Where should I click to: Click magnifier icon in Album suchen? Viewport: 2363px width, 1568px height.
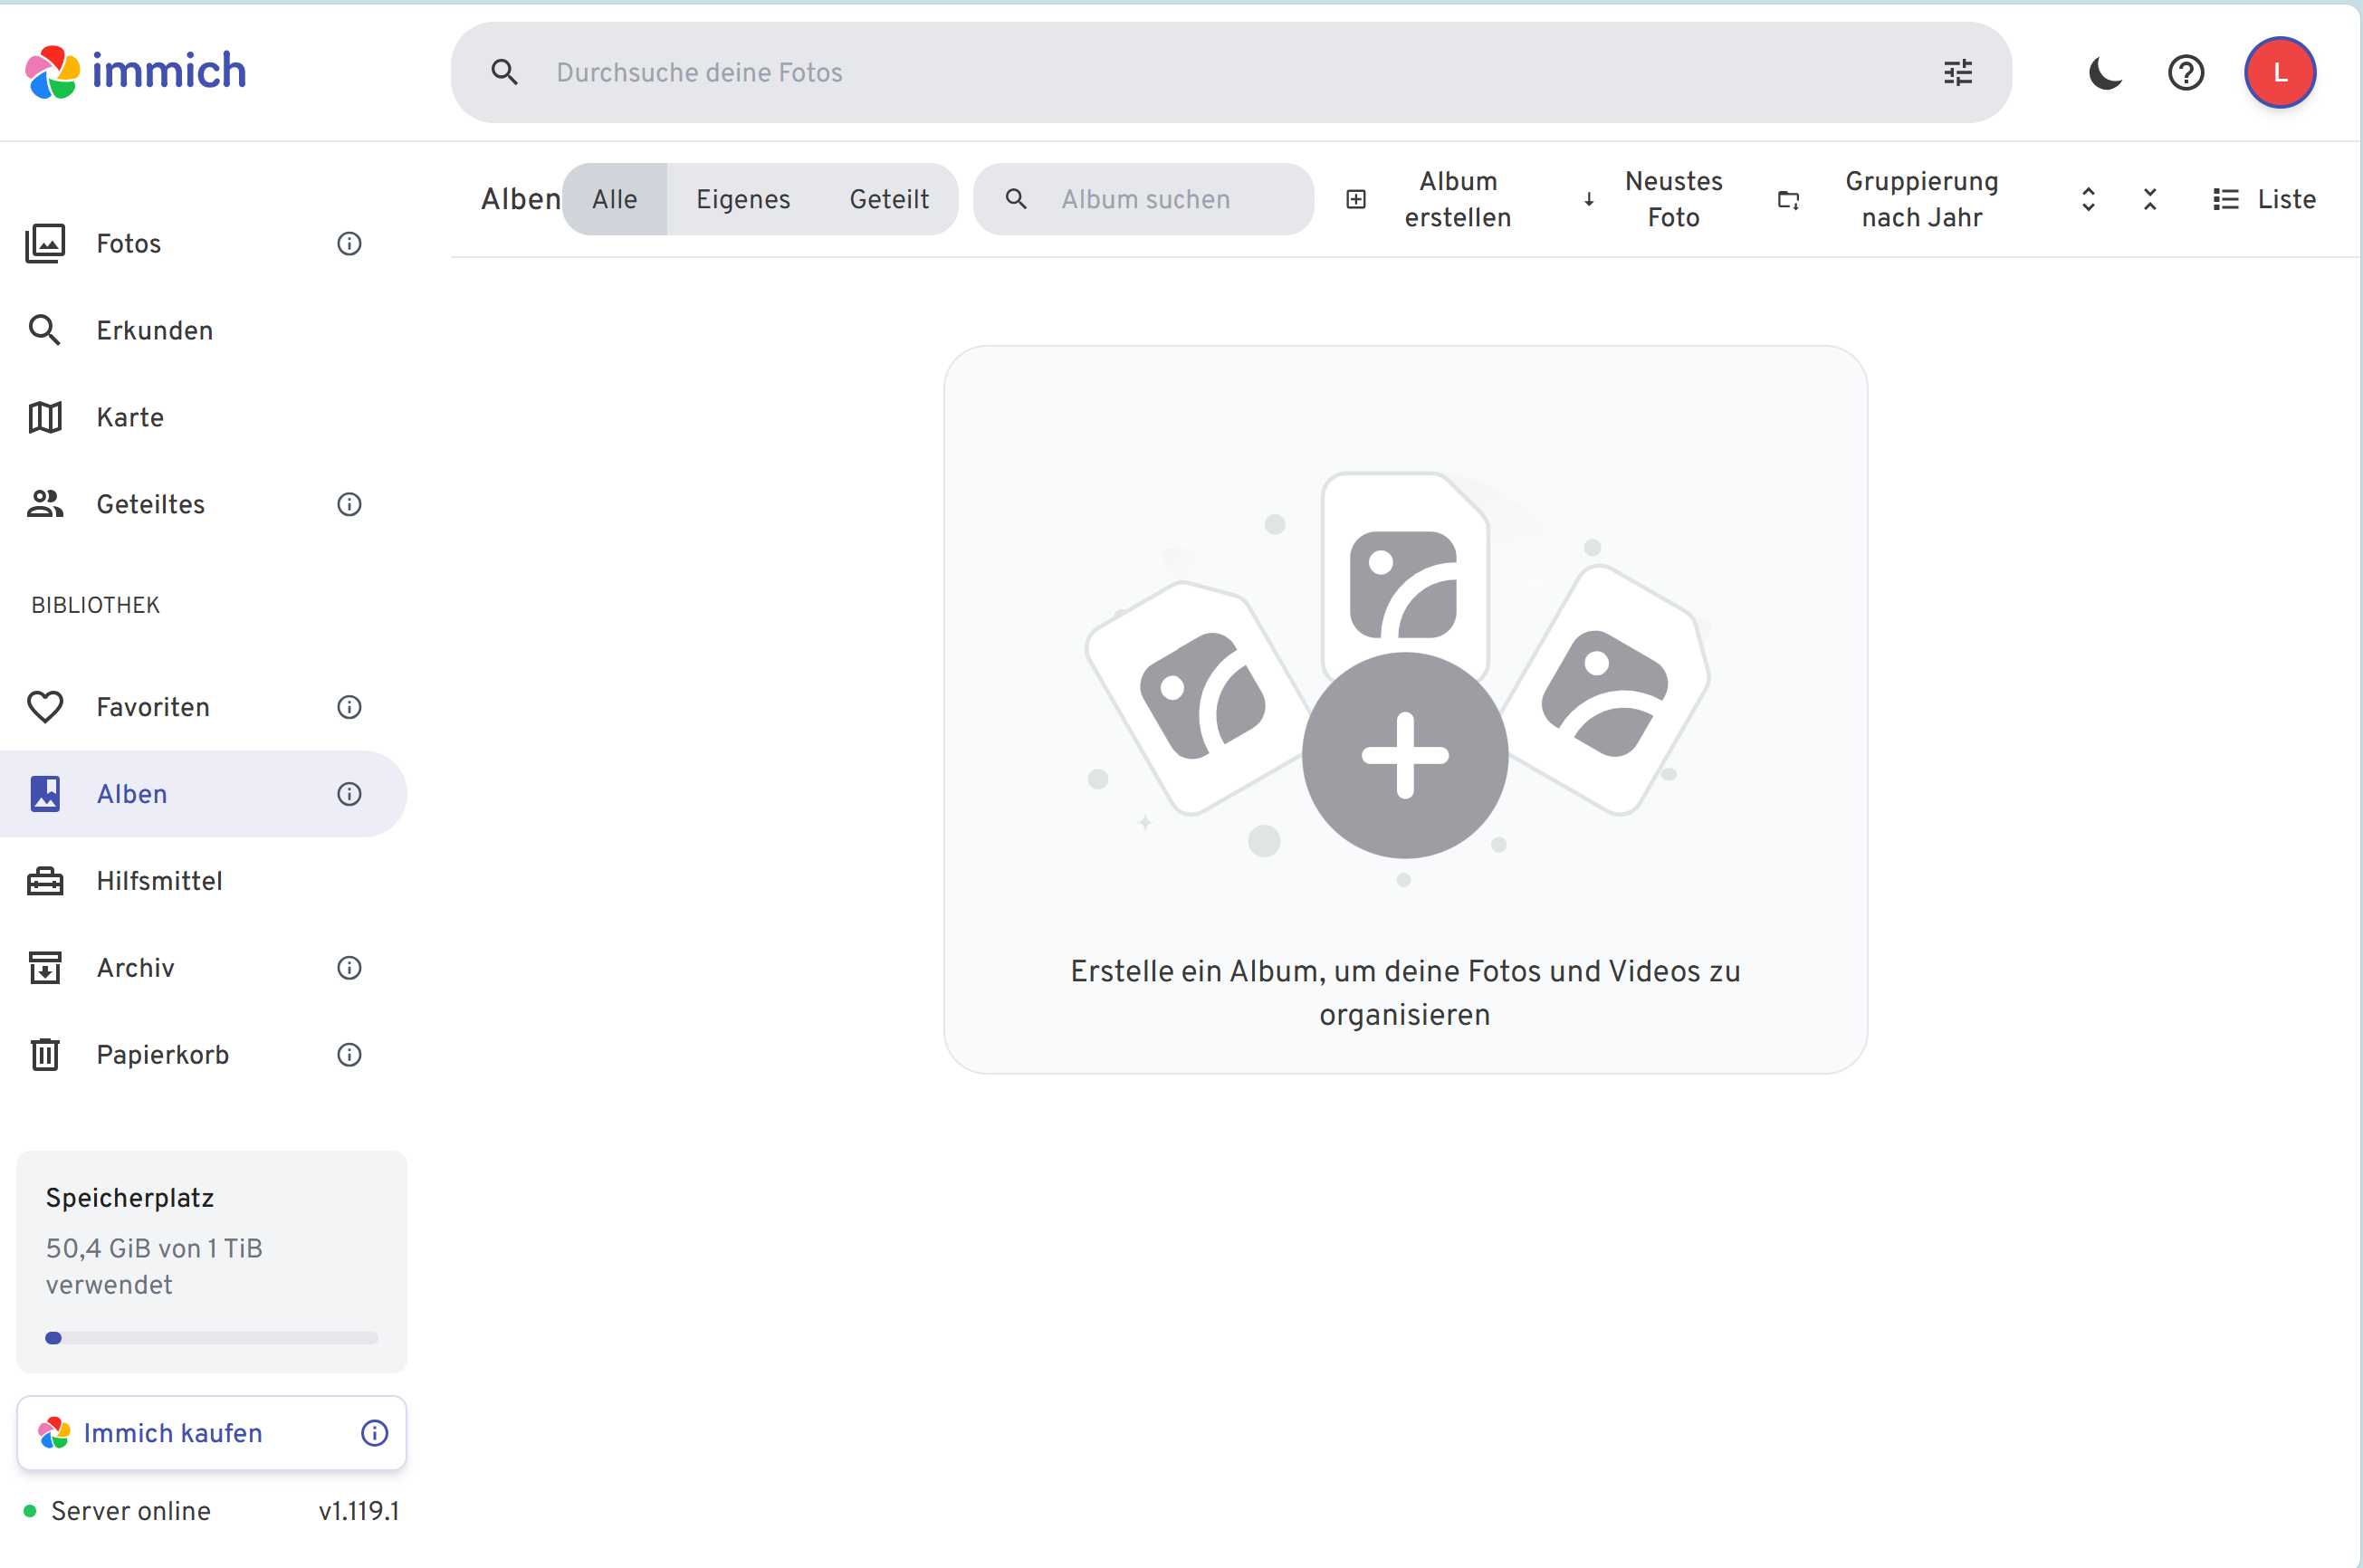1016,199
